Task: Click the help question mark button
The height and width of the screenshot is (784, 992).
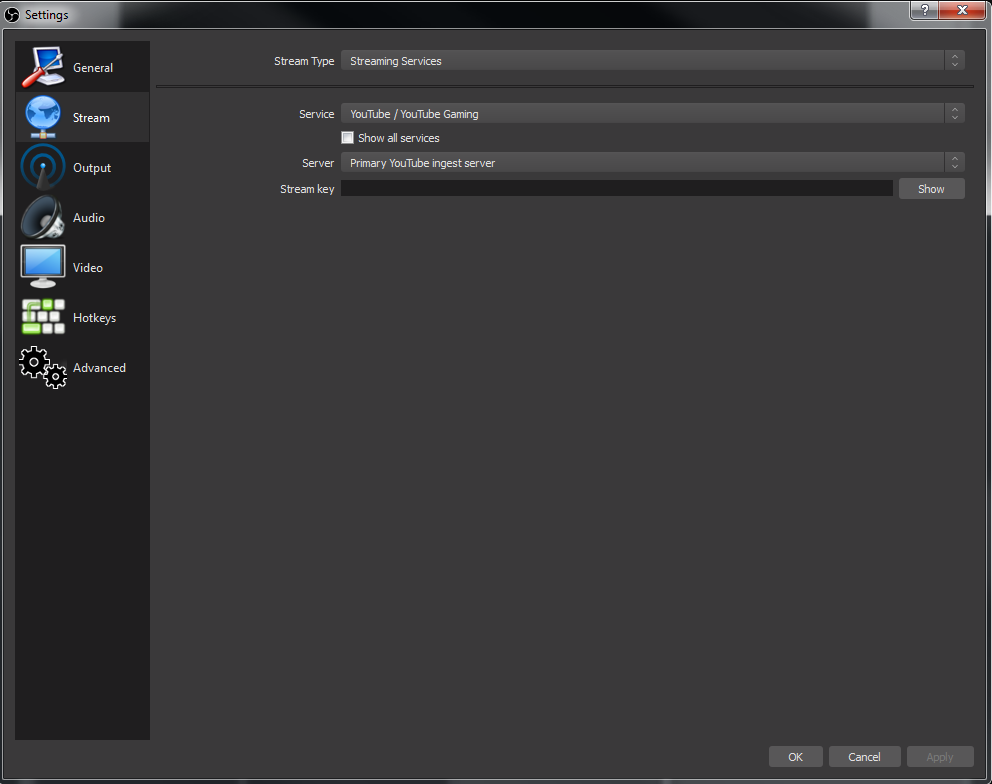Action: (x=924, y=9)
